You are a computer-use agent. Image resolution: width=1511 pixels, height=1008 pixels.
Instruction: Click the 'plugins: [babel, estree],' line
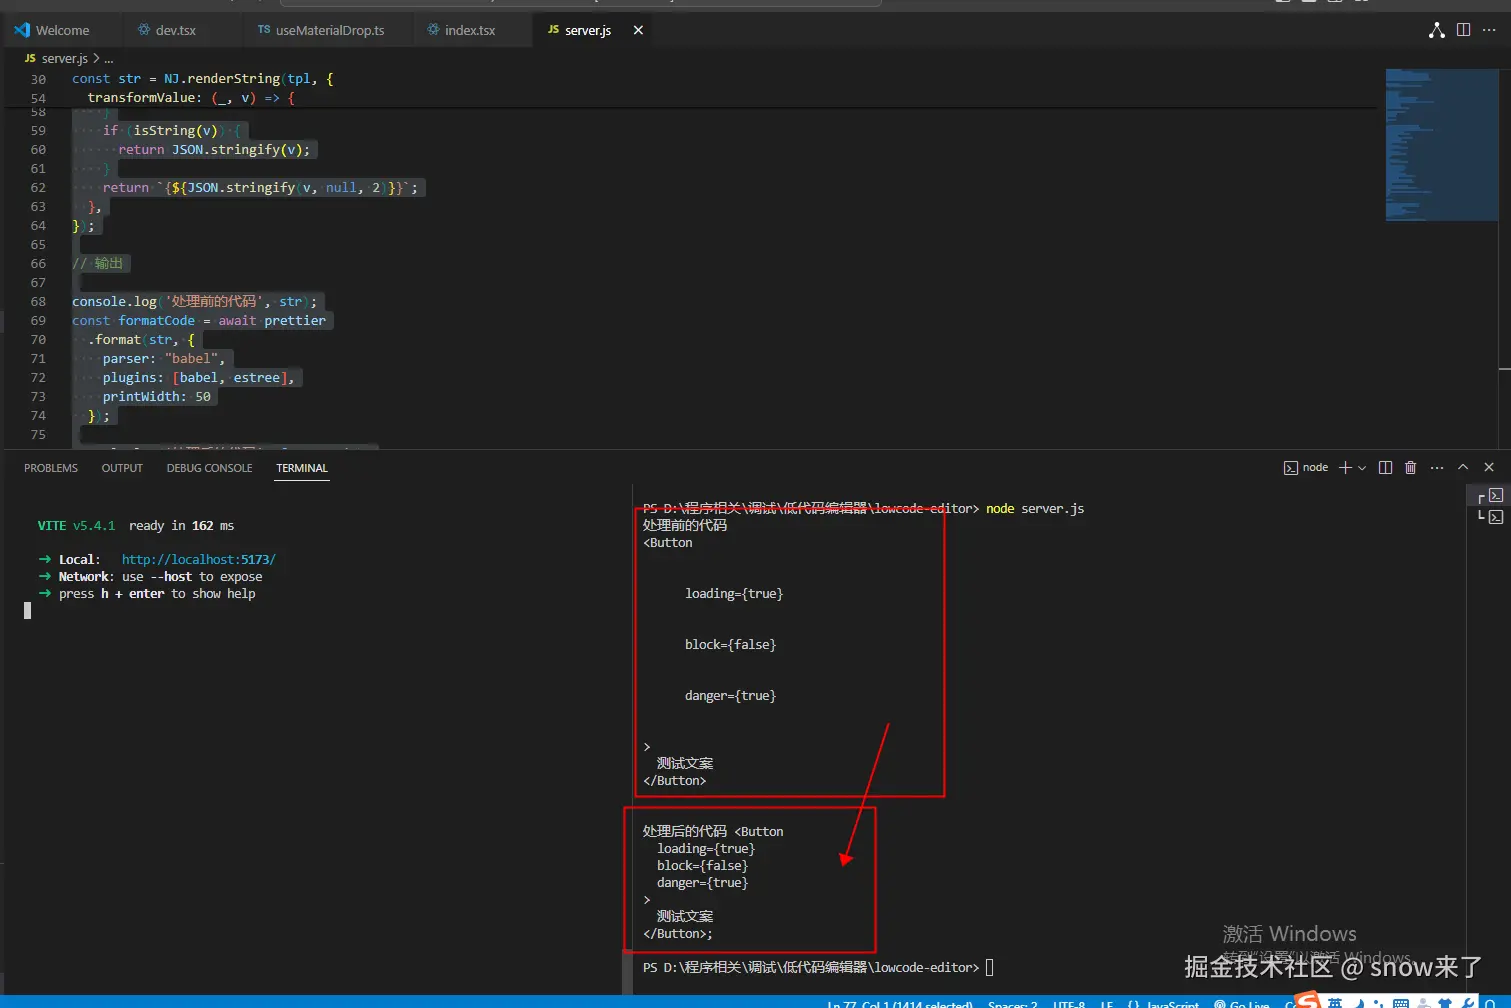198,378
